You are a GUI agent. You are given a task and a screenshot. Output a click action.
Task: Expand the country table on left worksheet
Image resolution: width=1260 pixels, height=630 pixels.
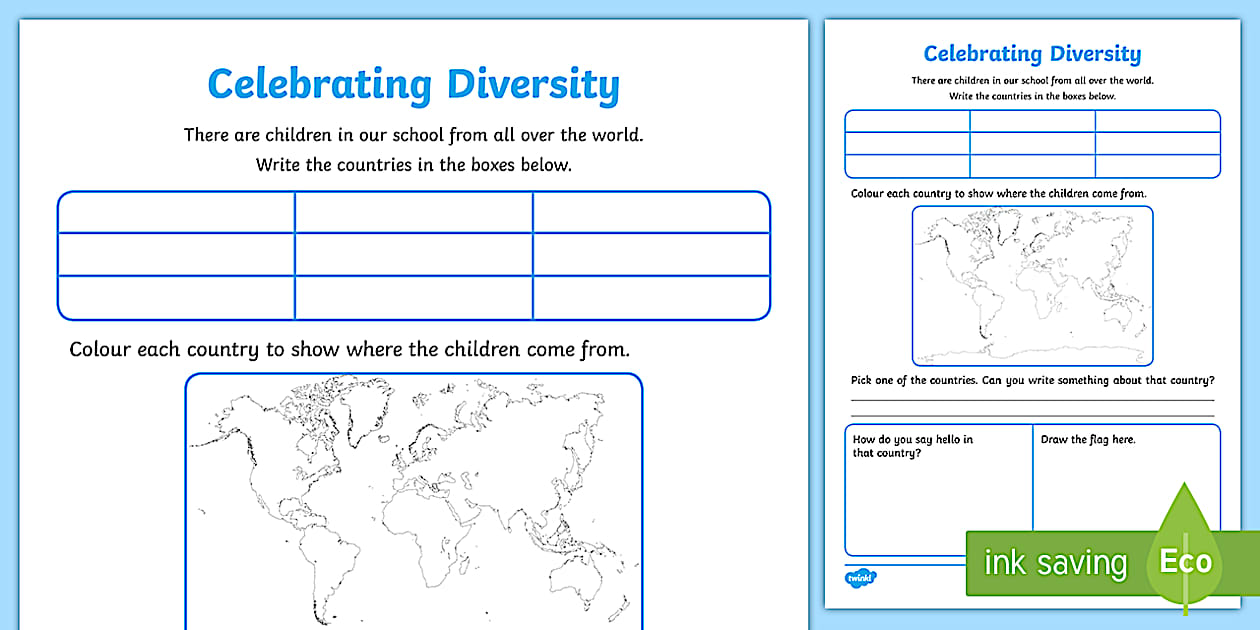point(413,252)
